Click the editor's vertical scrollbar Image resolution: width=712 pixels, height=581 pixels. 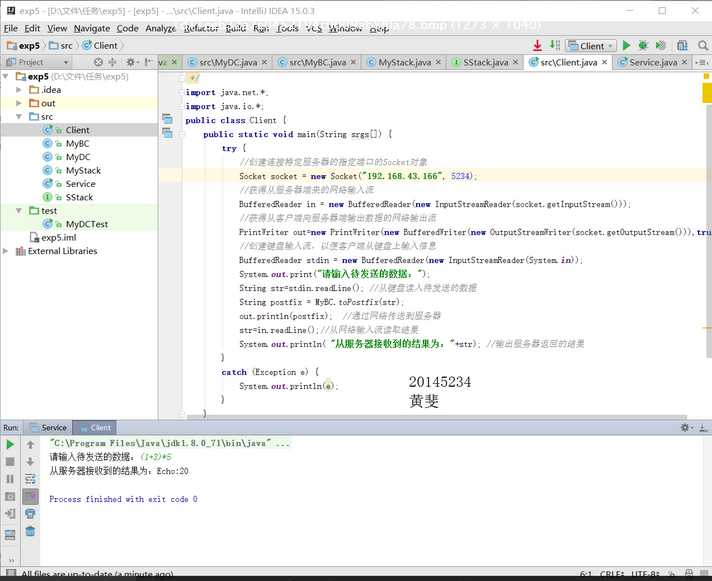[x=709, y=231]
